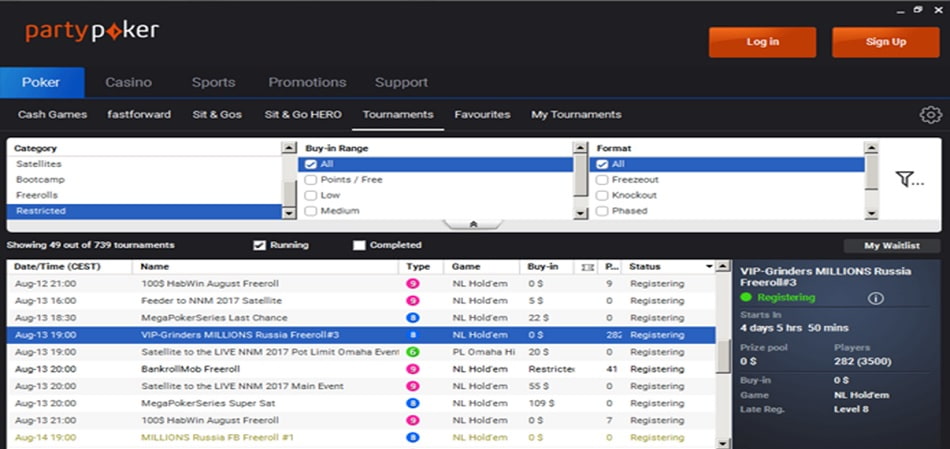The width and height of the screenshot is (950, 449).
Task: Click the type icon of MegaPokerSeries Super Sat
Action: tap(413, 403)
